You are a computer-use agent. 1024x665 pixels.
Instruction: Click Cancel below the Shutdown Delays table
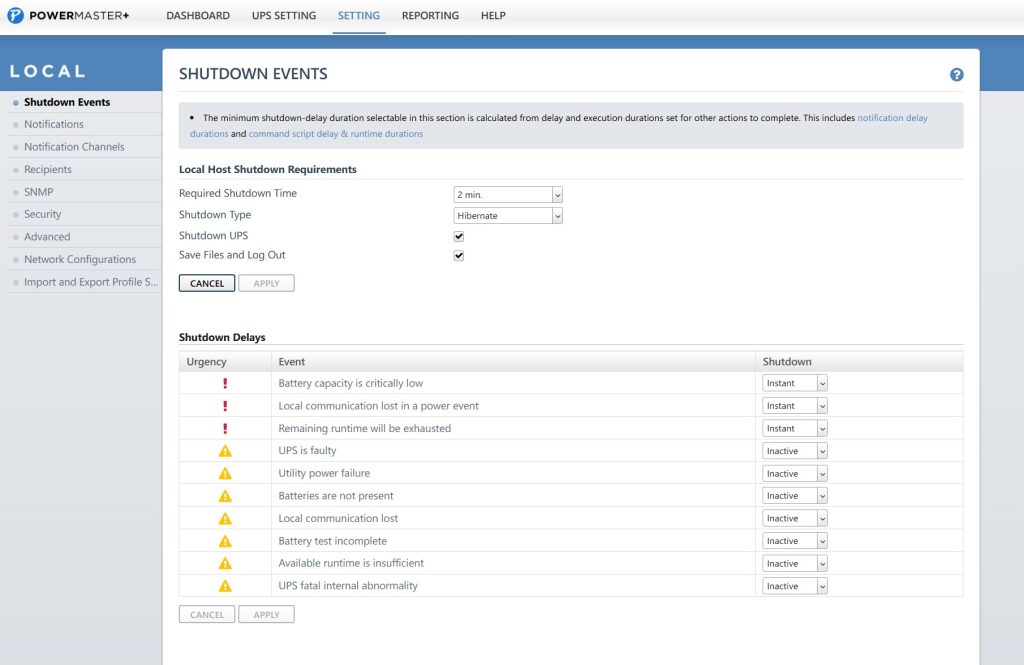pos(207,615)
